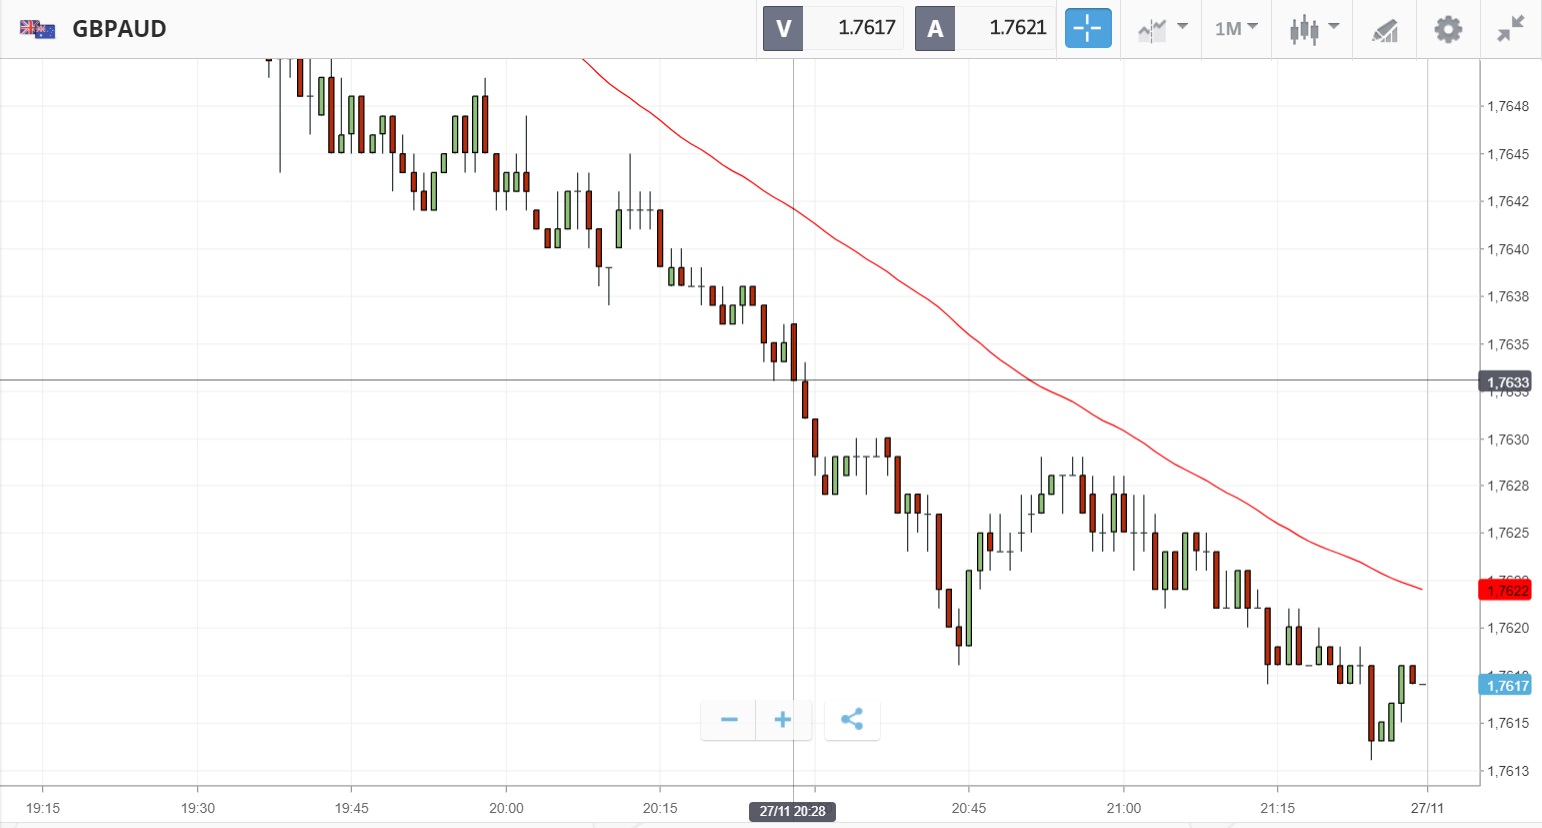The height and width of the screenshot is (828, 1542).
Task: Click the V sell price 1.7617 button
Action: click(833, 28)
